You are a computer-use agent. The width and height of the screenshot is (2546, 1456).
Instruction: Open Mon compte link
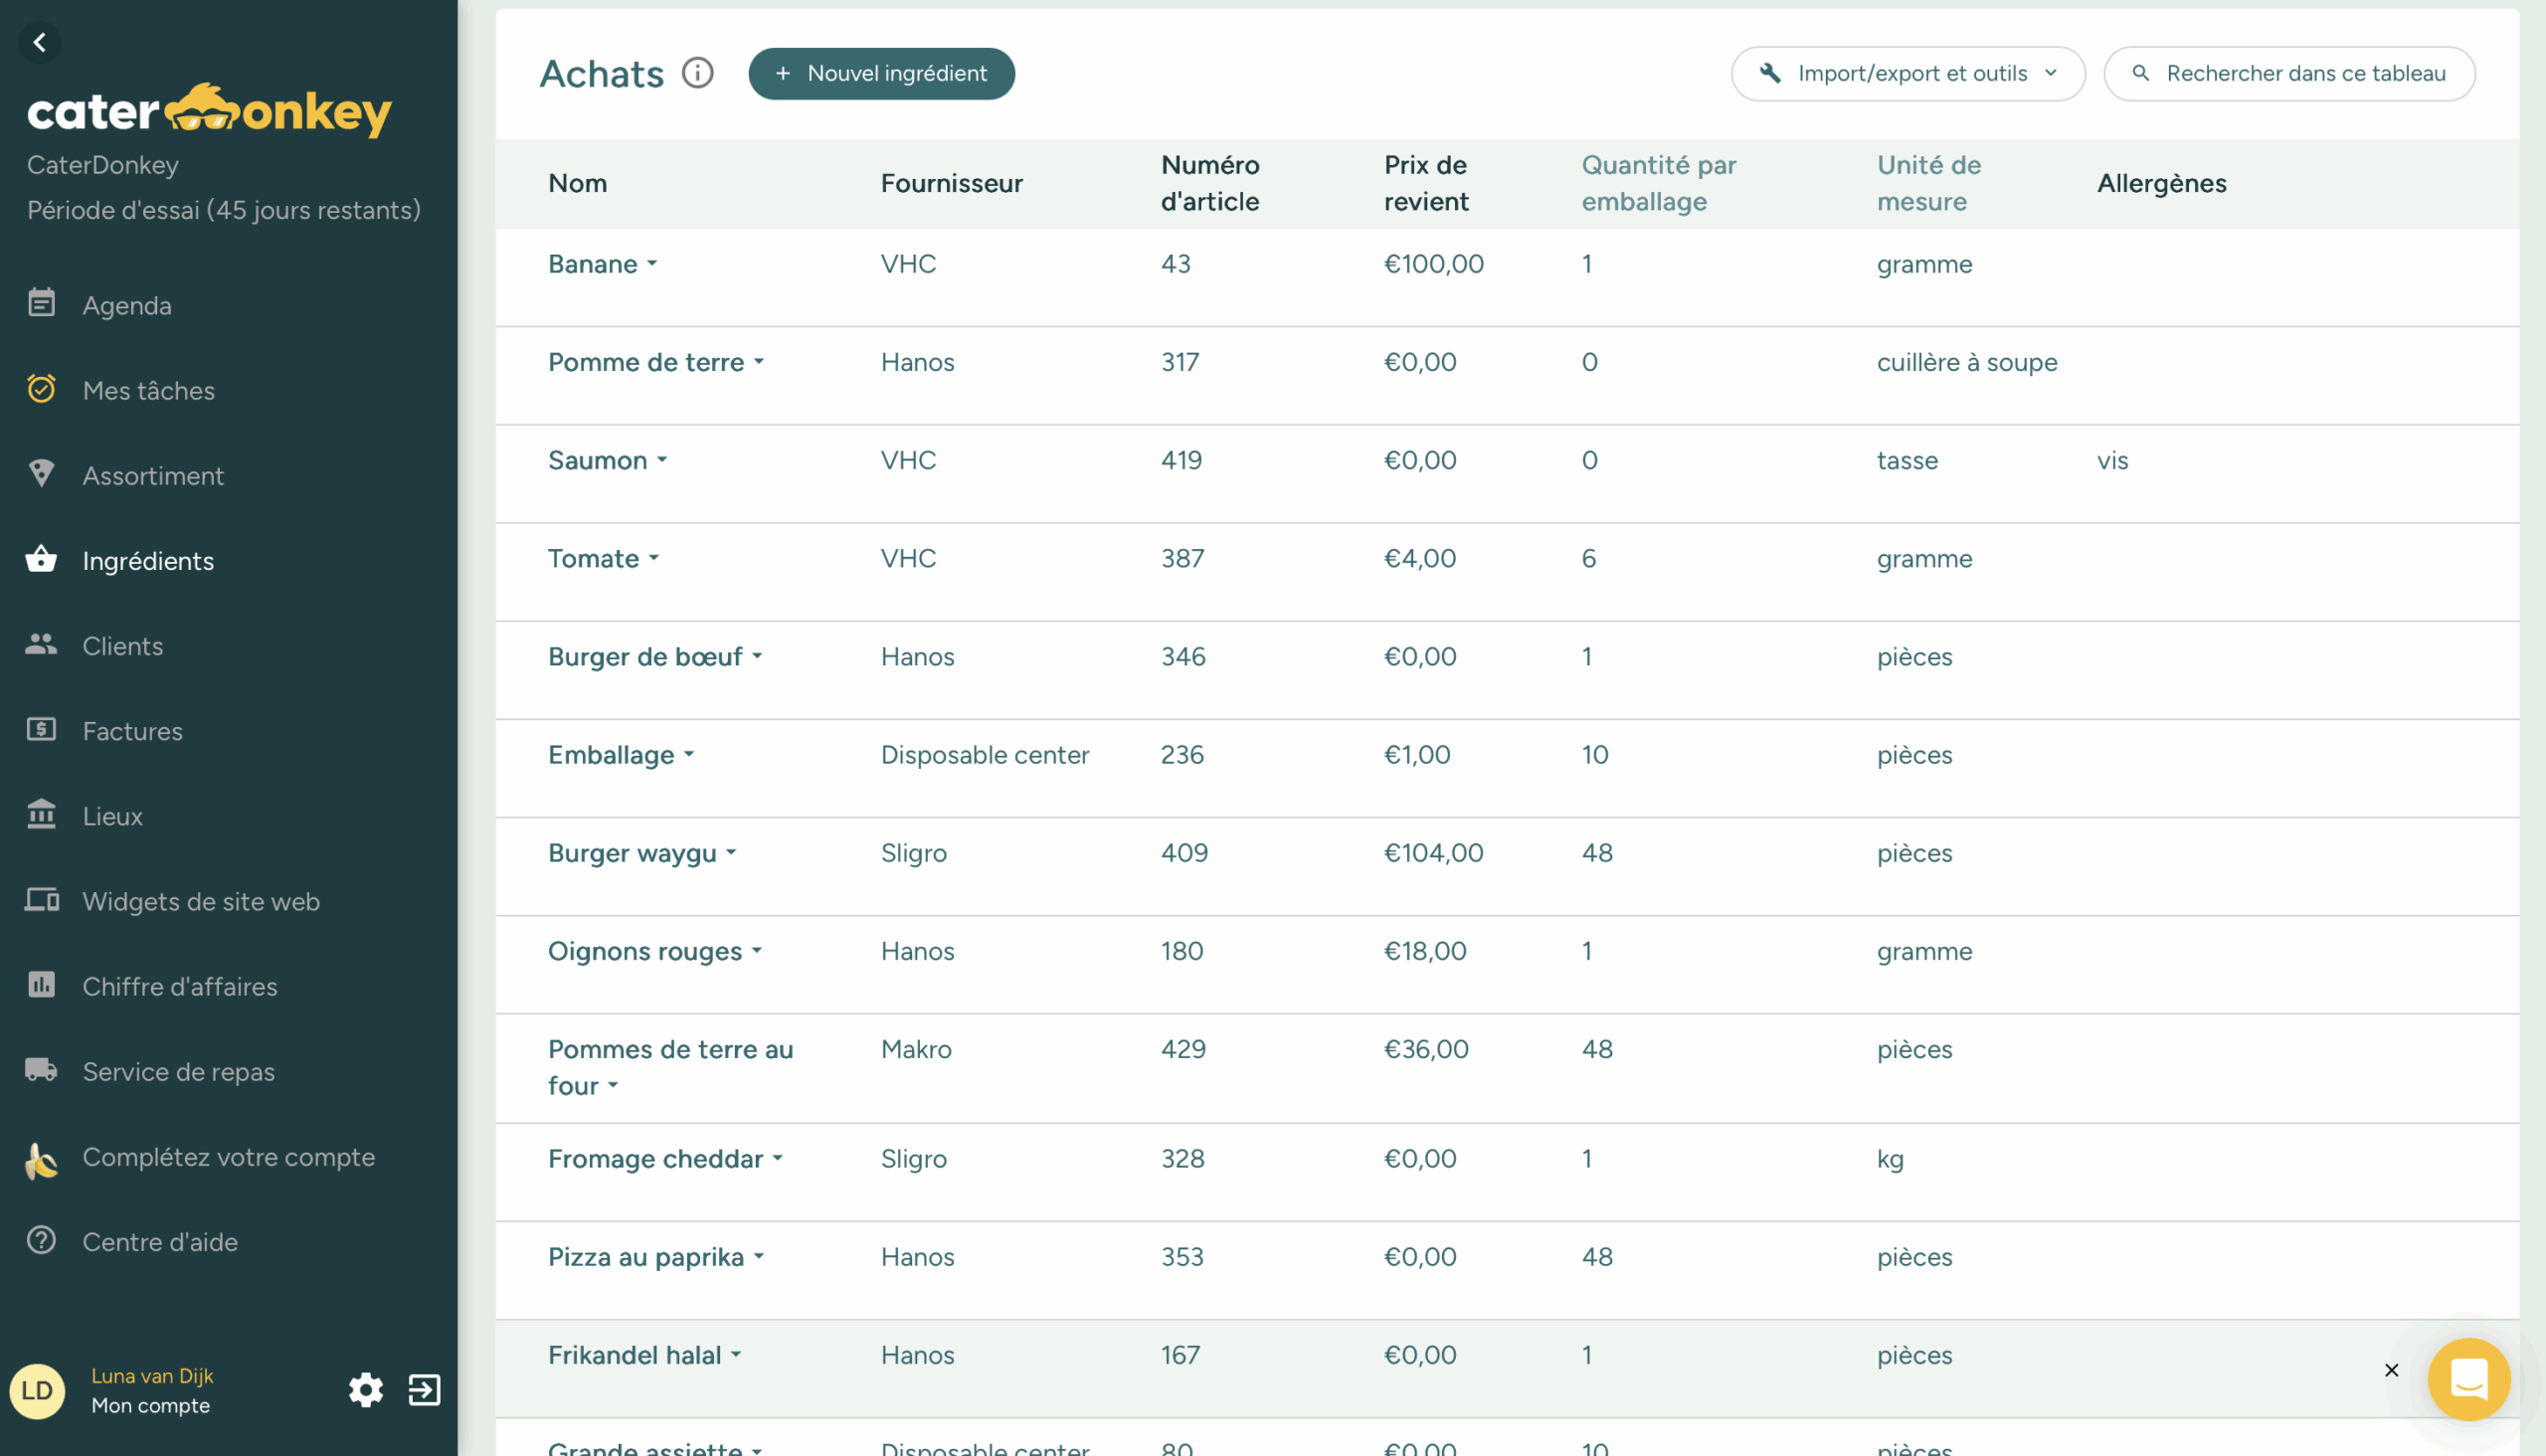tap(150, 1405)
